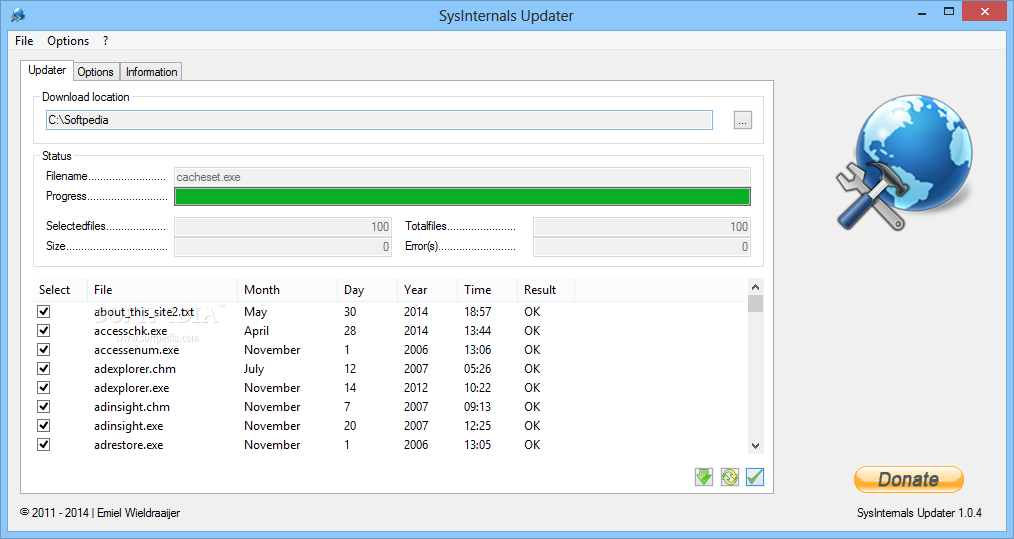Click the refresh file list icon
1014x539 pixels.
pyautogui.click(x=729, y=477)
